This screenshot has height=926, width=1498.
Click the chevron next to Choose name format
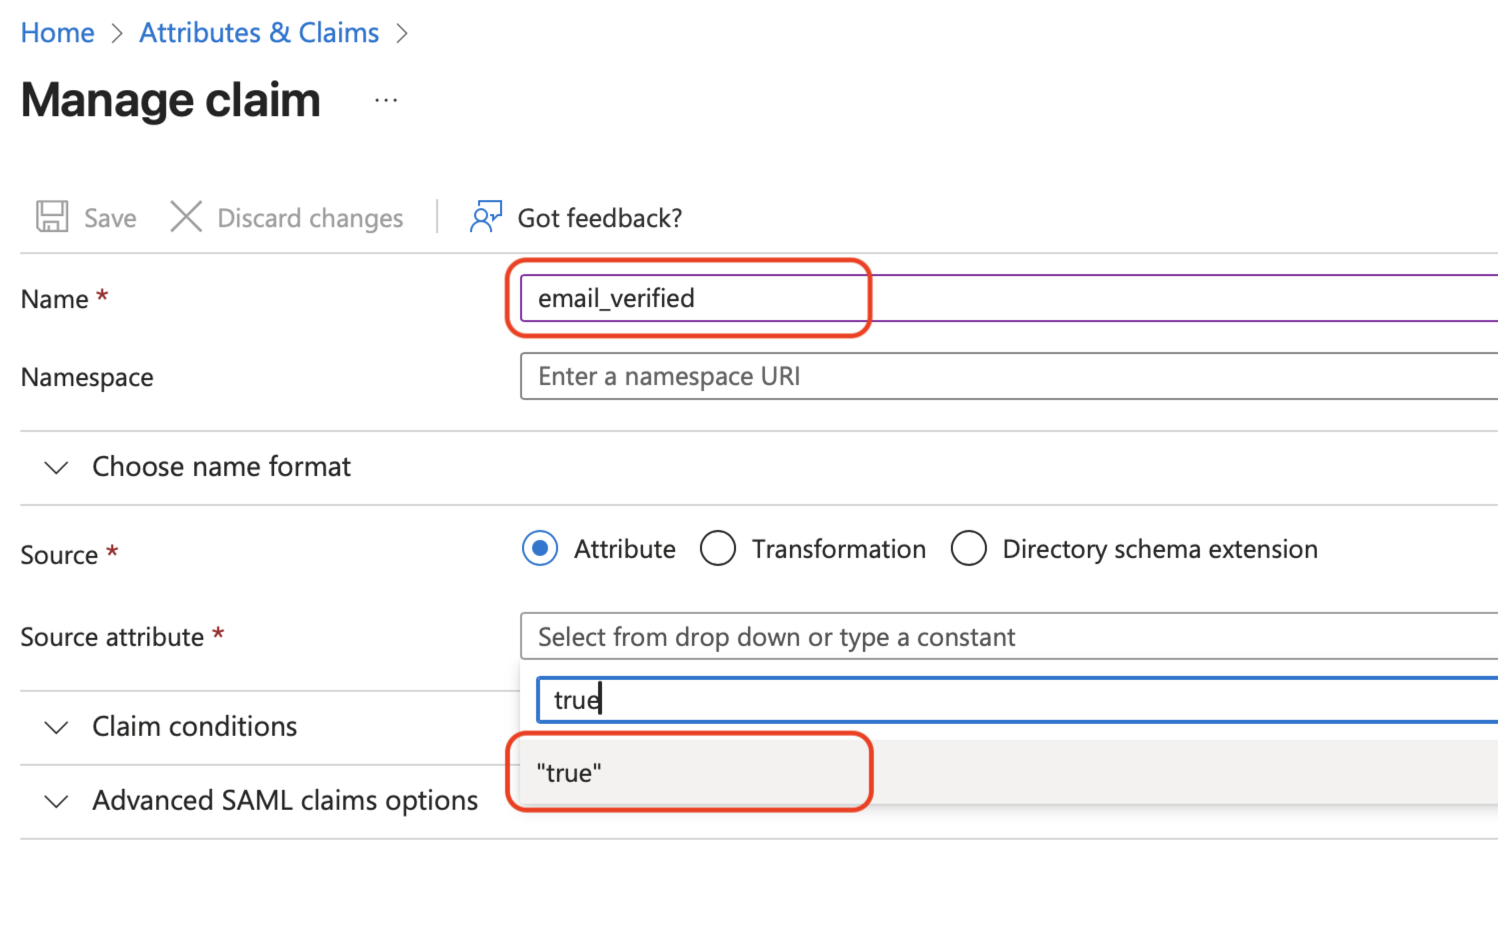56,467
